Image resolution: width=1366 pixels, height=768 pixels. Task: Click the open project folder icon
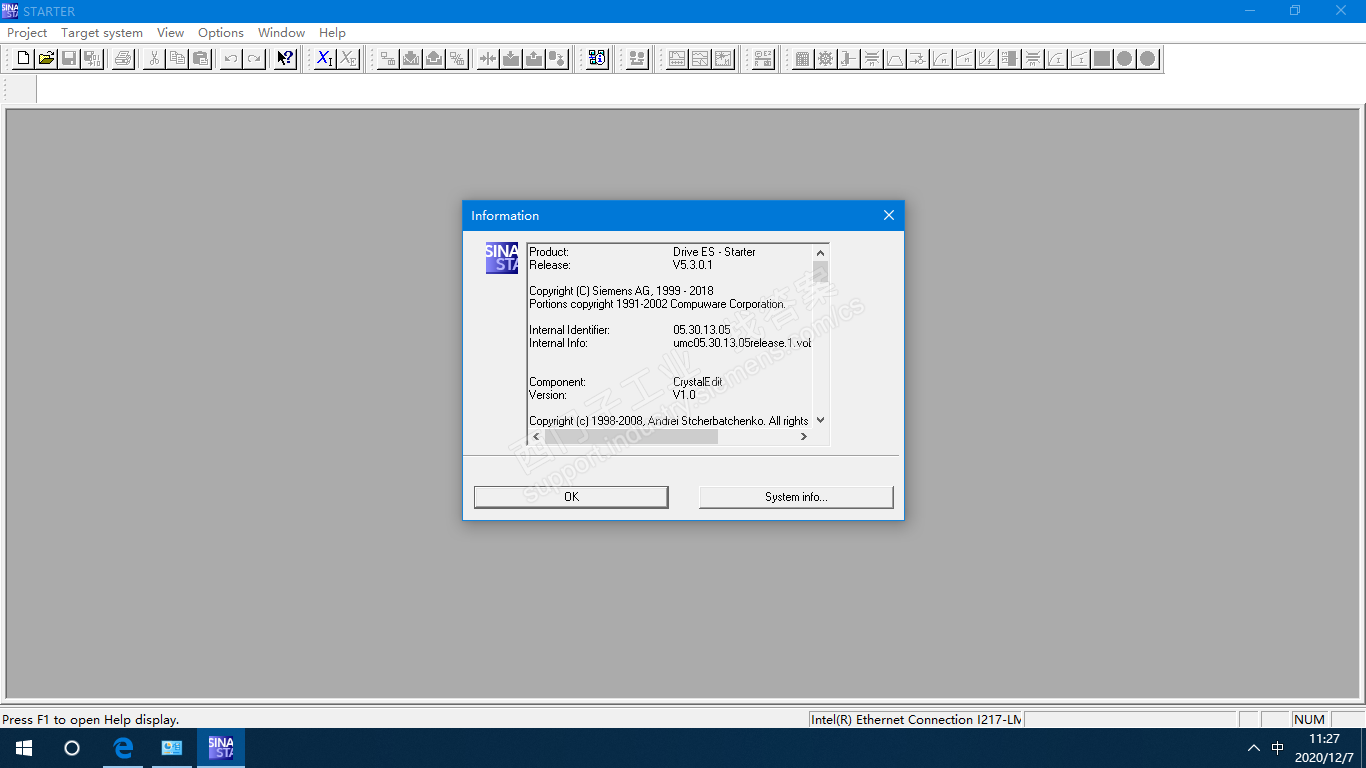pyautogui.click(x=47, y=58)
